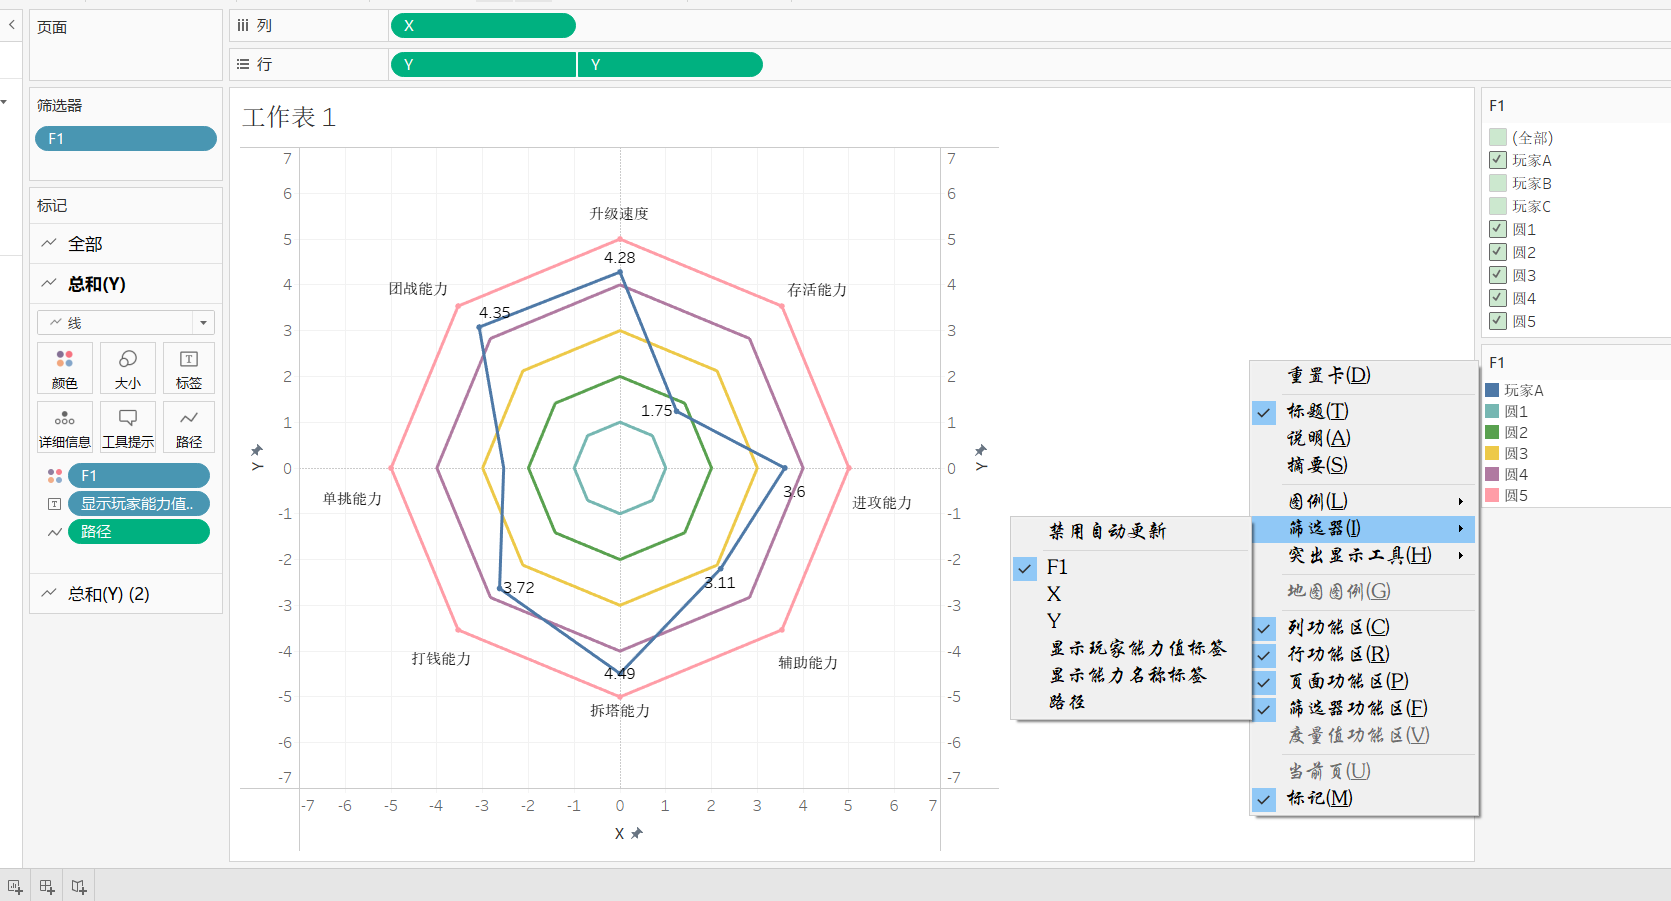1671x901 pixels.
Task: Select 显示能力名称标签 in submenu
Action: 1131,675
